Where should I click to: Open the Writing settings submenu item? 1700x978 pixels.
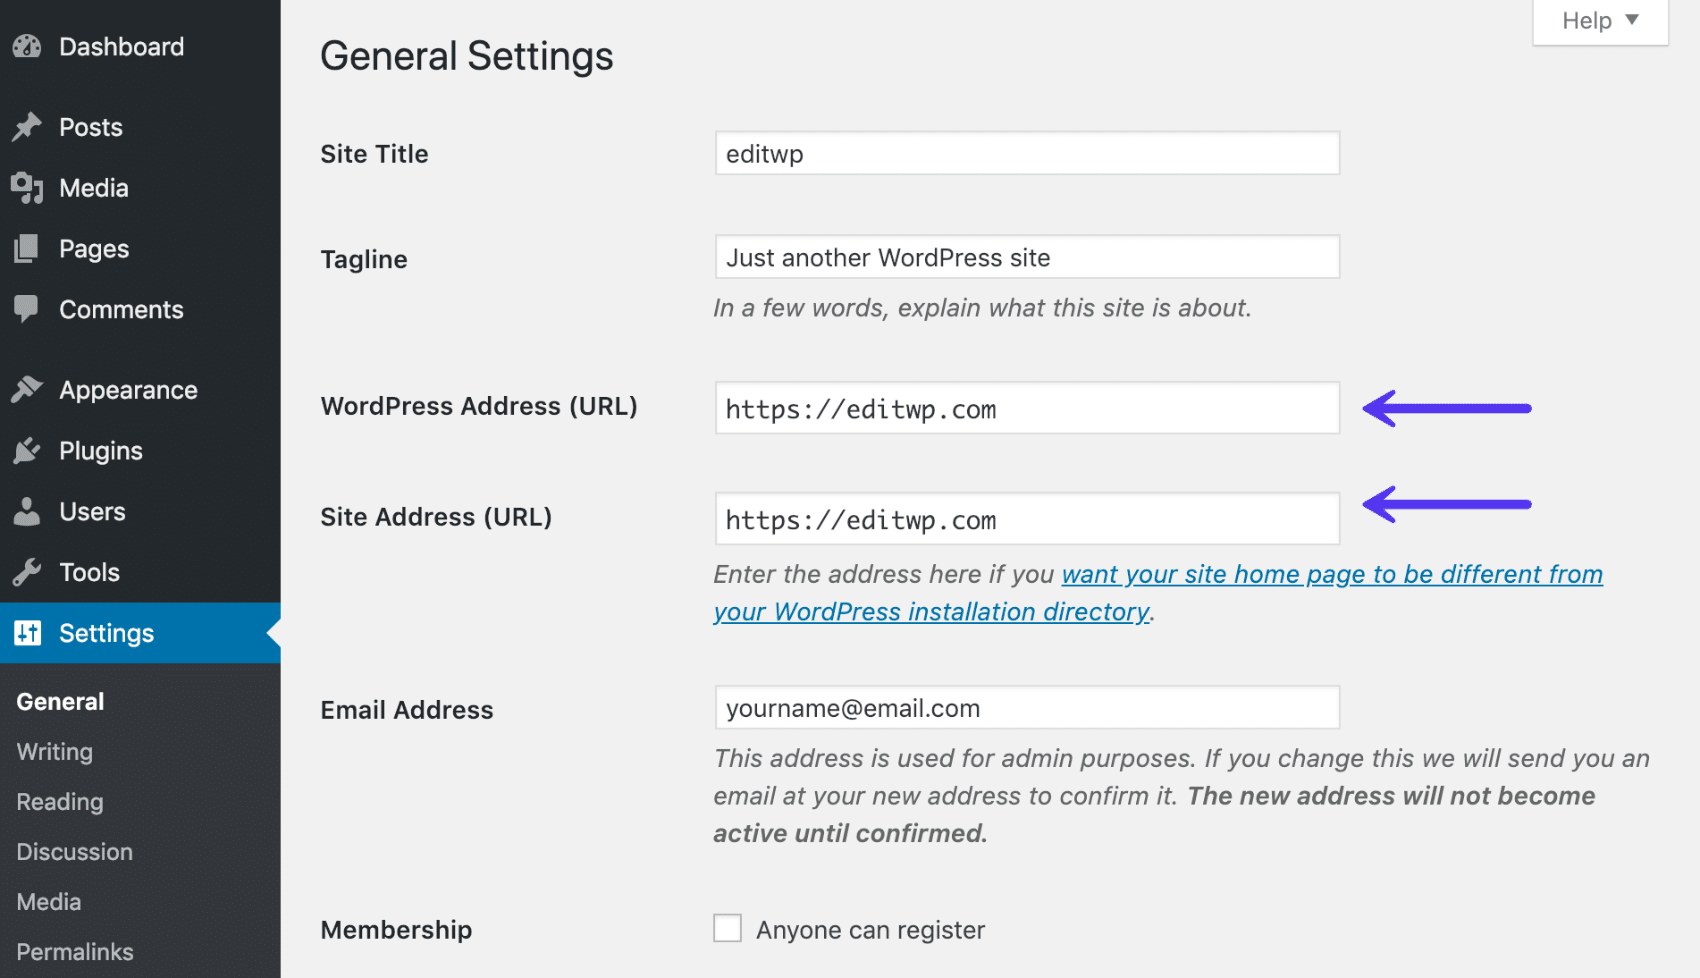coord(53,751)
